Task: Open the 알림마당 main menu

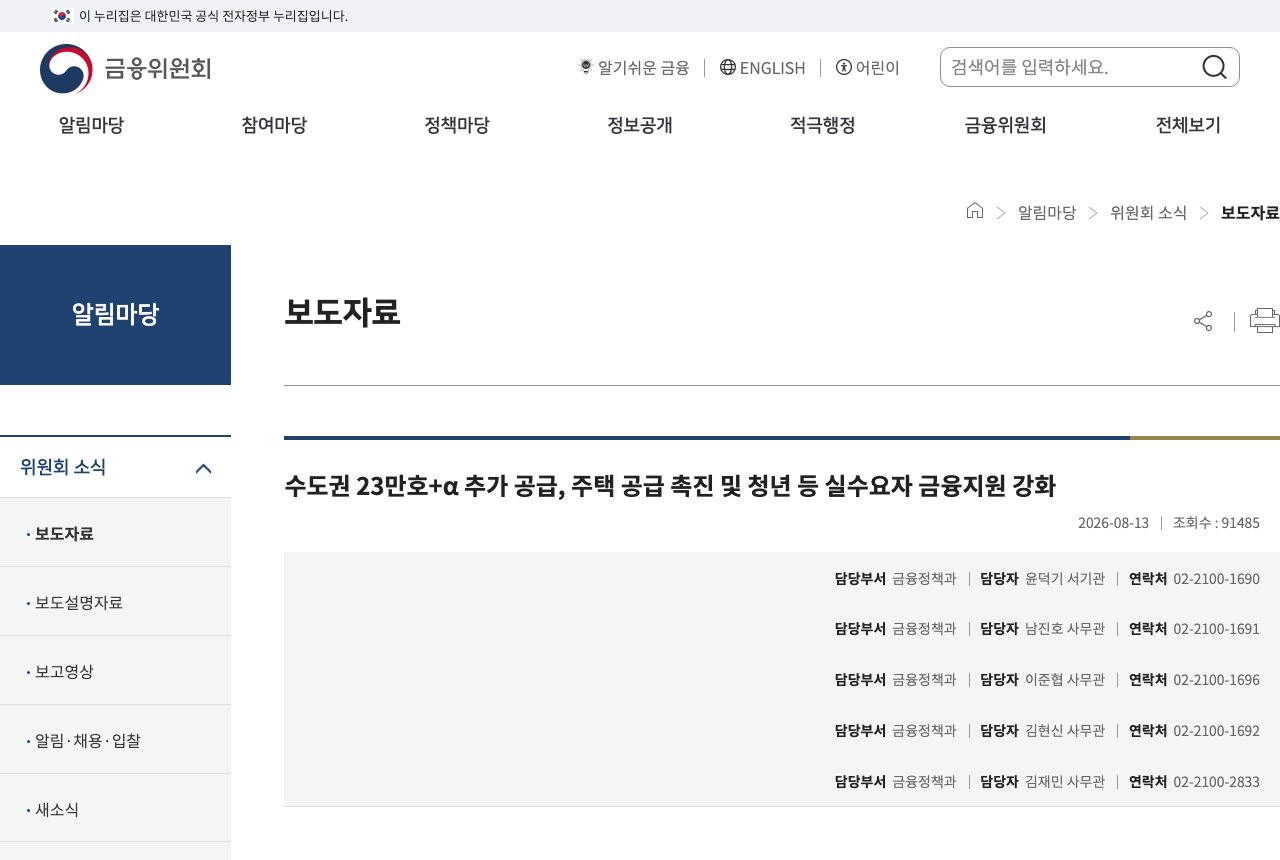Action: click(91, 125)
